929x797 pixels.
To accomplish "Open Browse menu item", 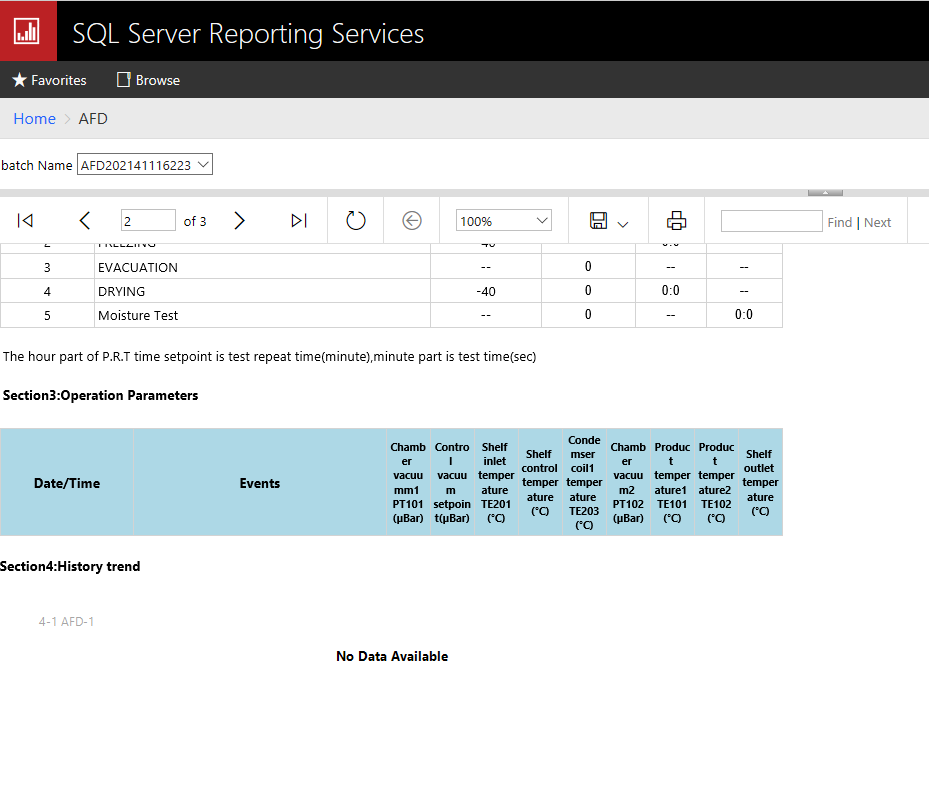I will [x=148, y=80].
